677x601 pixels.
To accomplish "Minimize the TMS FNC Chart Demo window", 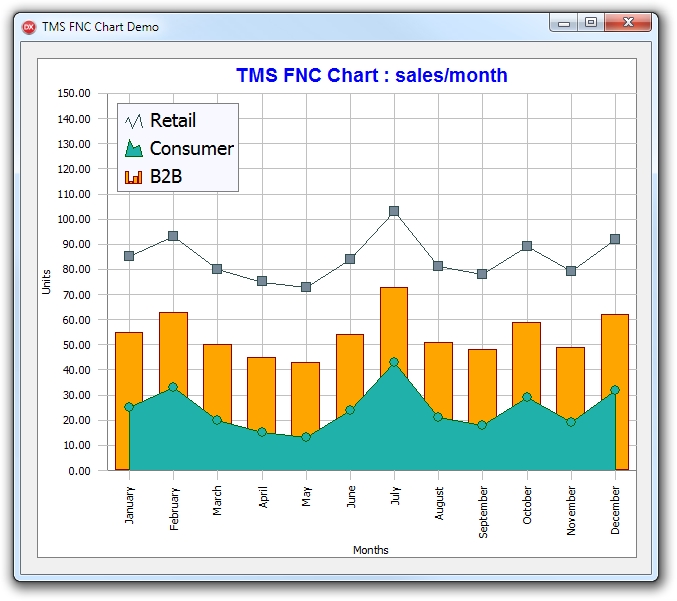I will (x=564, y=23).
